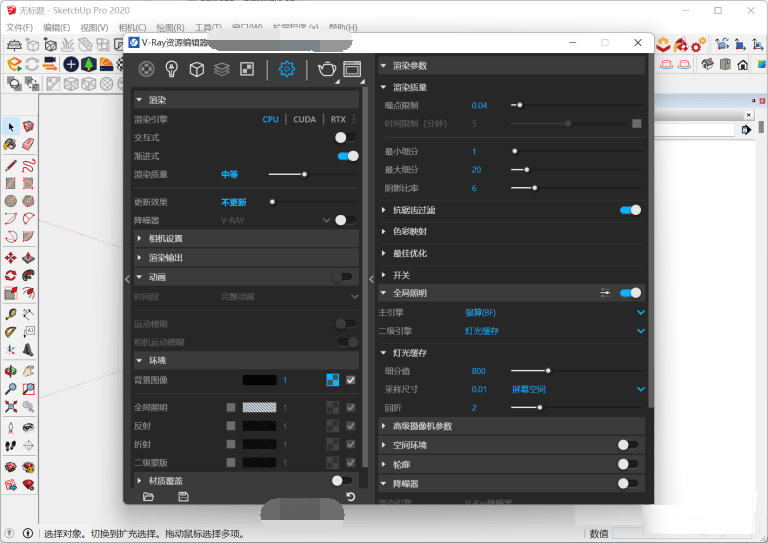Select the SketchUp Select arrow tool

[11, 127]
